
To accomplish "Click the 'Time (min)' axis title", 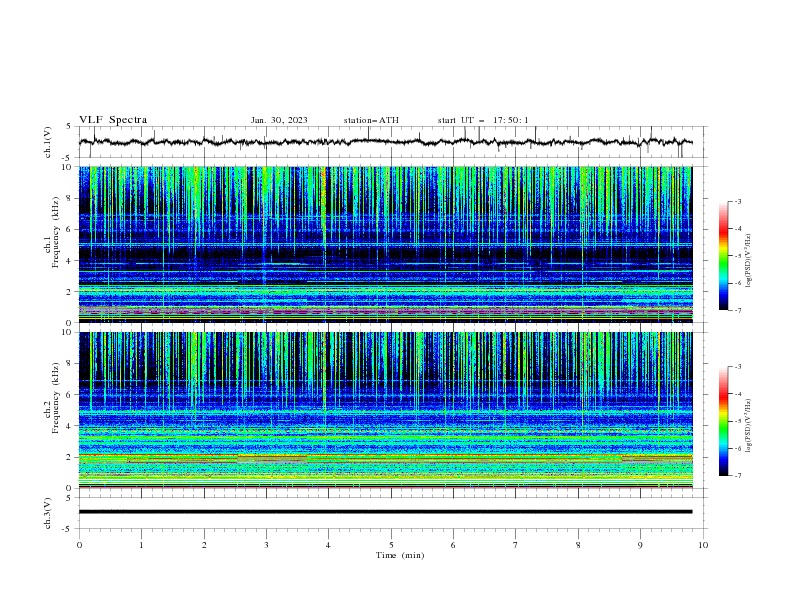I will [400, 555].
